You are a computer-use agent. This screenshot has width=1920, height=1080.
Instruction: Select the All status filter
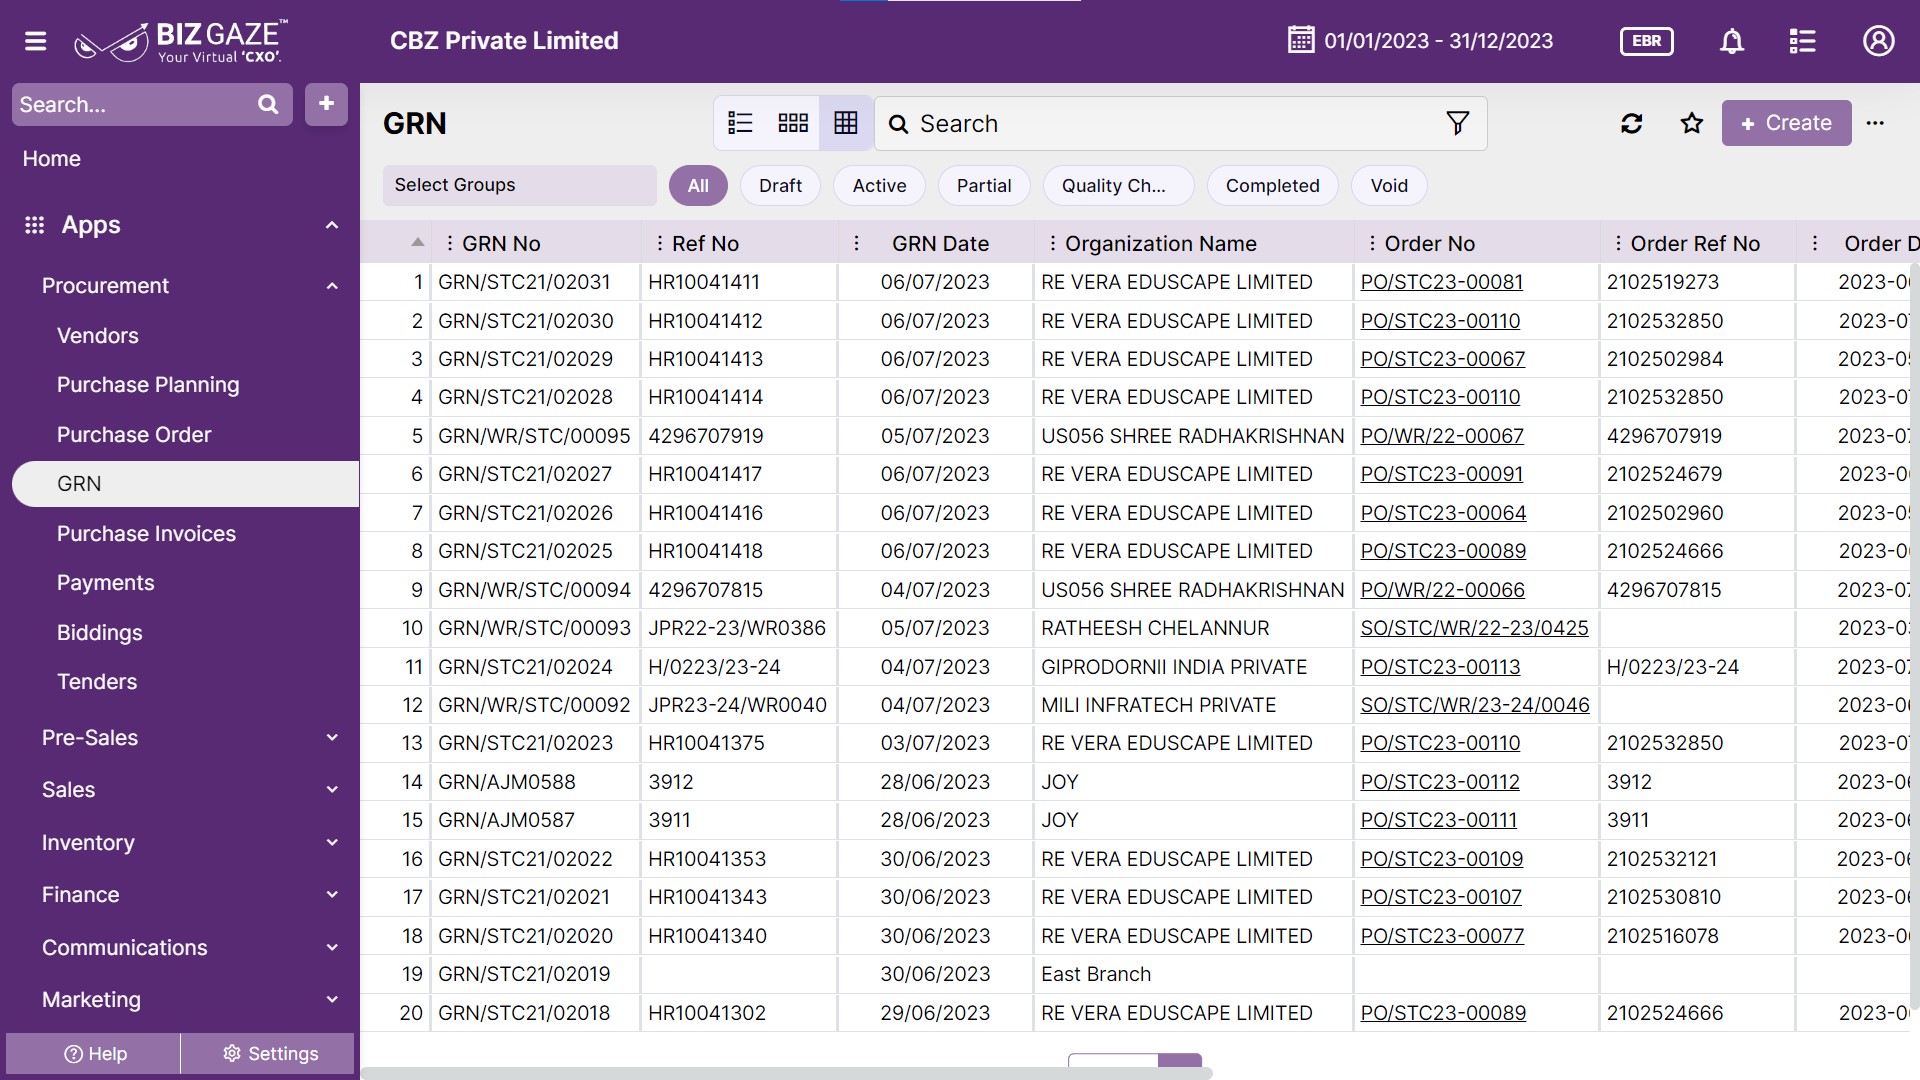tap(698, 186)
